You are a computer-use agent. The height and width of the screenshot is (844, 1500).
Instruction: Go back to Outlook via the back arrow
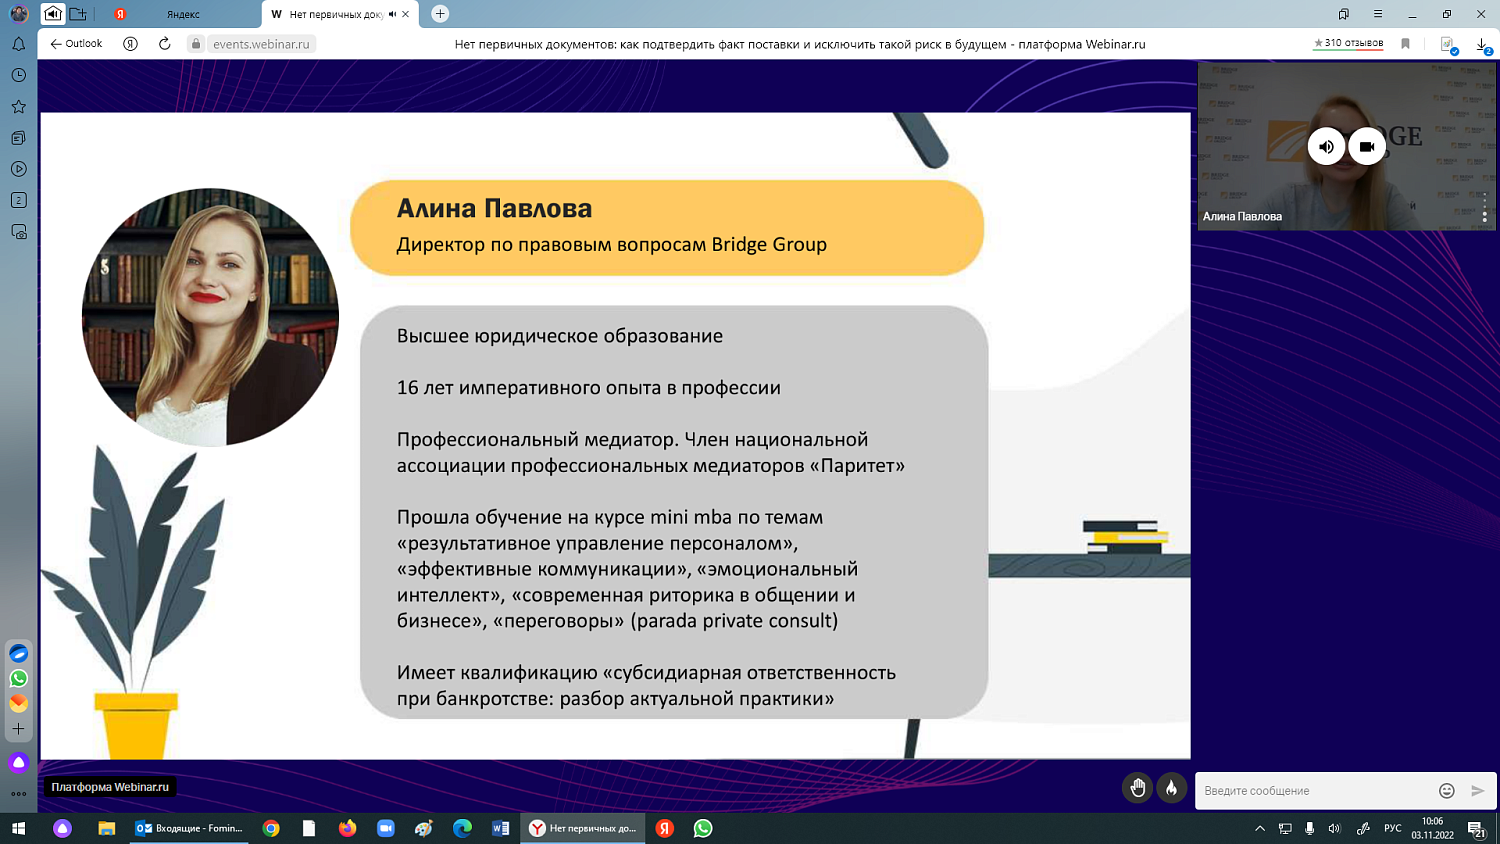76,44
